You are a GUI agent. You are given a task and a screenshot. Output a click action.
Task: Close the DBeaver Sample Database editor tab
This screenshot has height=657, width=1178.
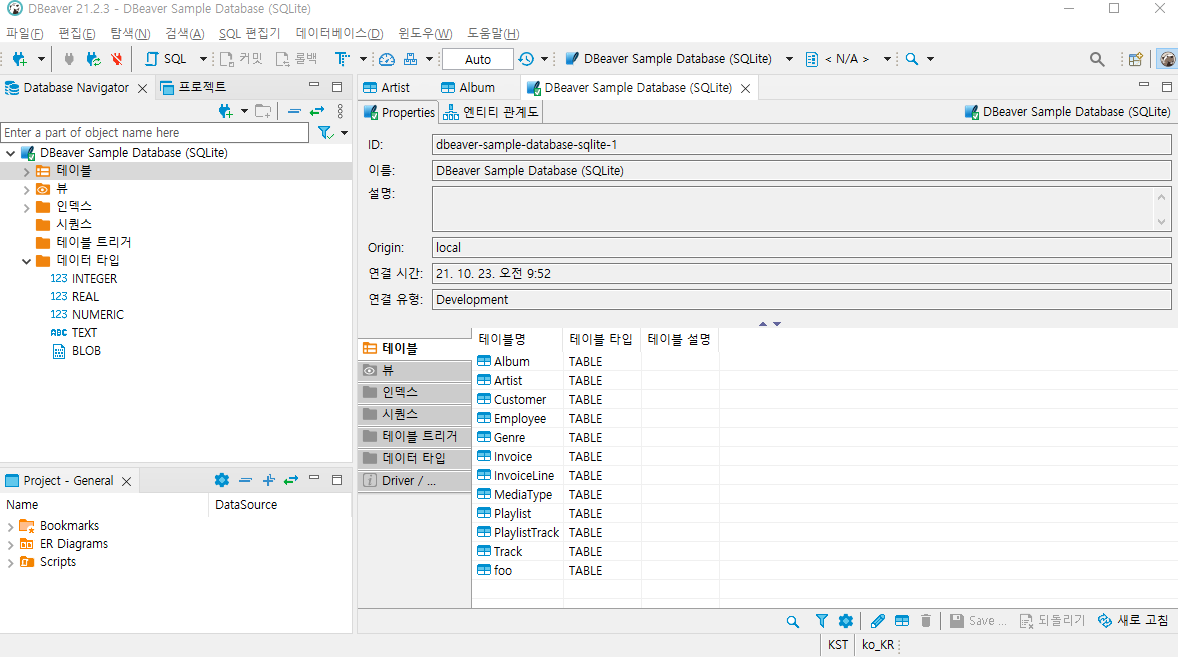coord(745,89)
